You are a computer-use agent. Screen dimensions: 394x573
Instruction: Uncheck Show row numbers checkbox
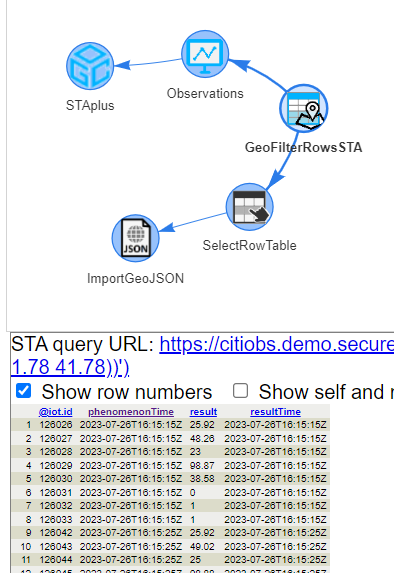[x=24, y=391]
